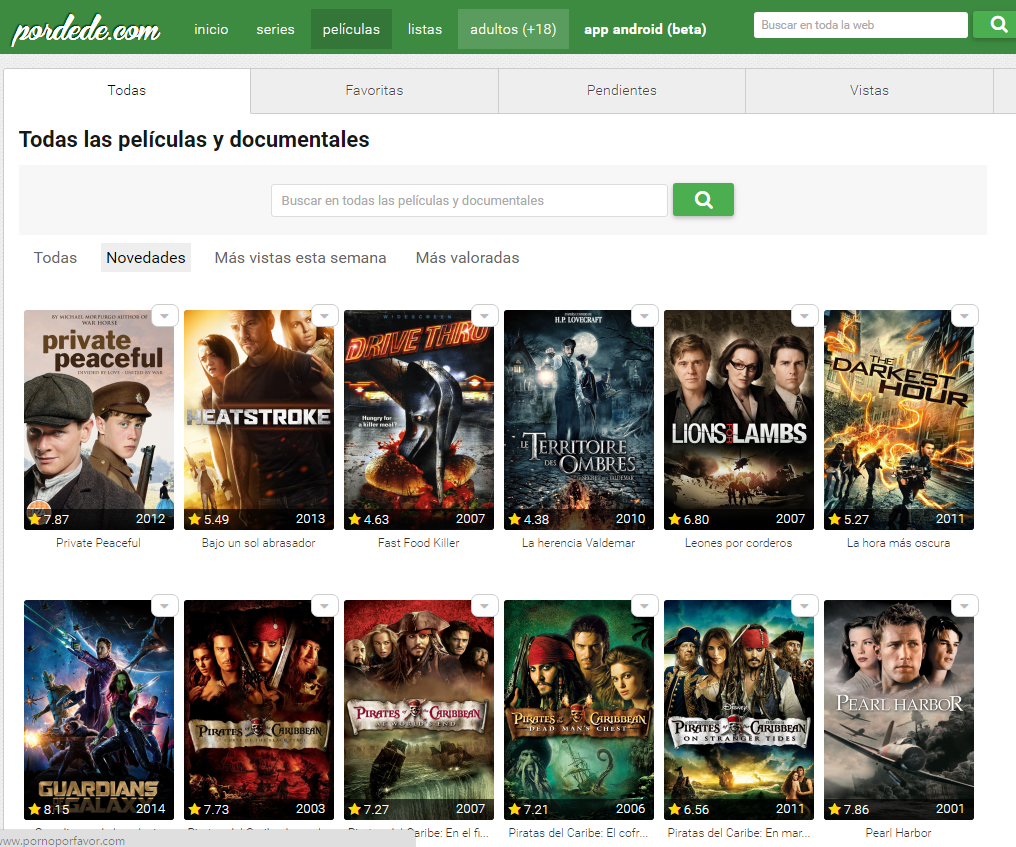Click Leones por corderos title
This screenshot has height=847, width=1016.
739,543
